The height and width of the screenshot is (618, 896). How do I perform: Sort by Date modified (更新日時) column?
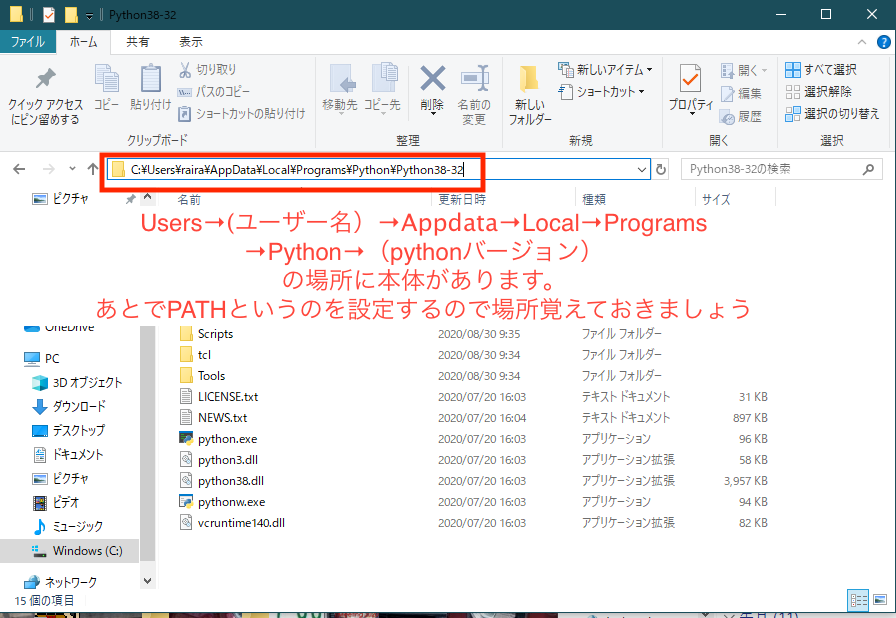[462, 199]
